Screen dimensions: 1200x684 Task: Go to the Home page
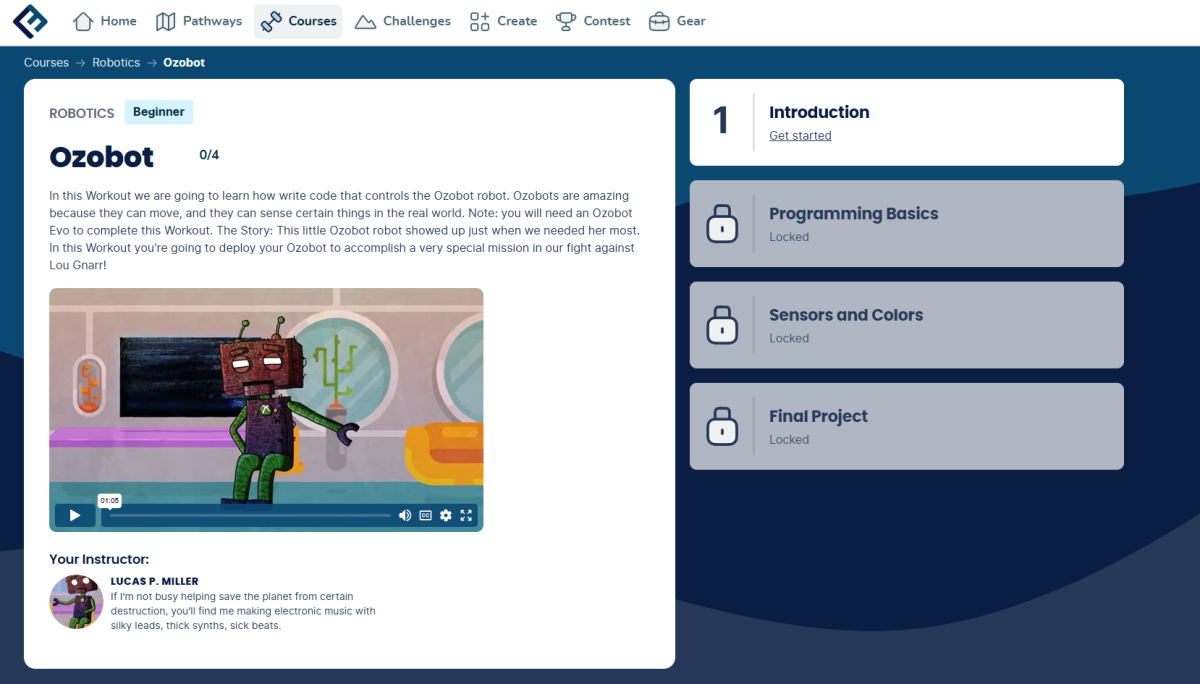[x=105, y=21]
